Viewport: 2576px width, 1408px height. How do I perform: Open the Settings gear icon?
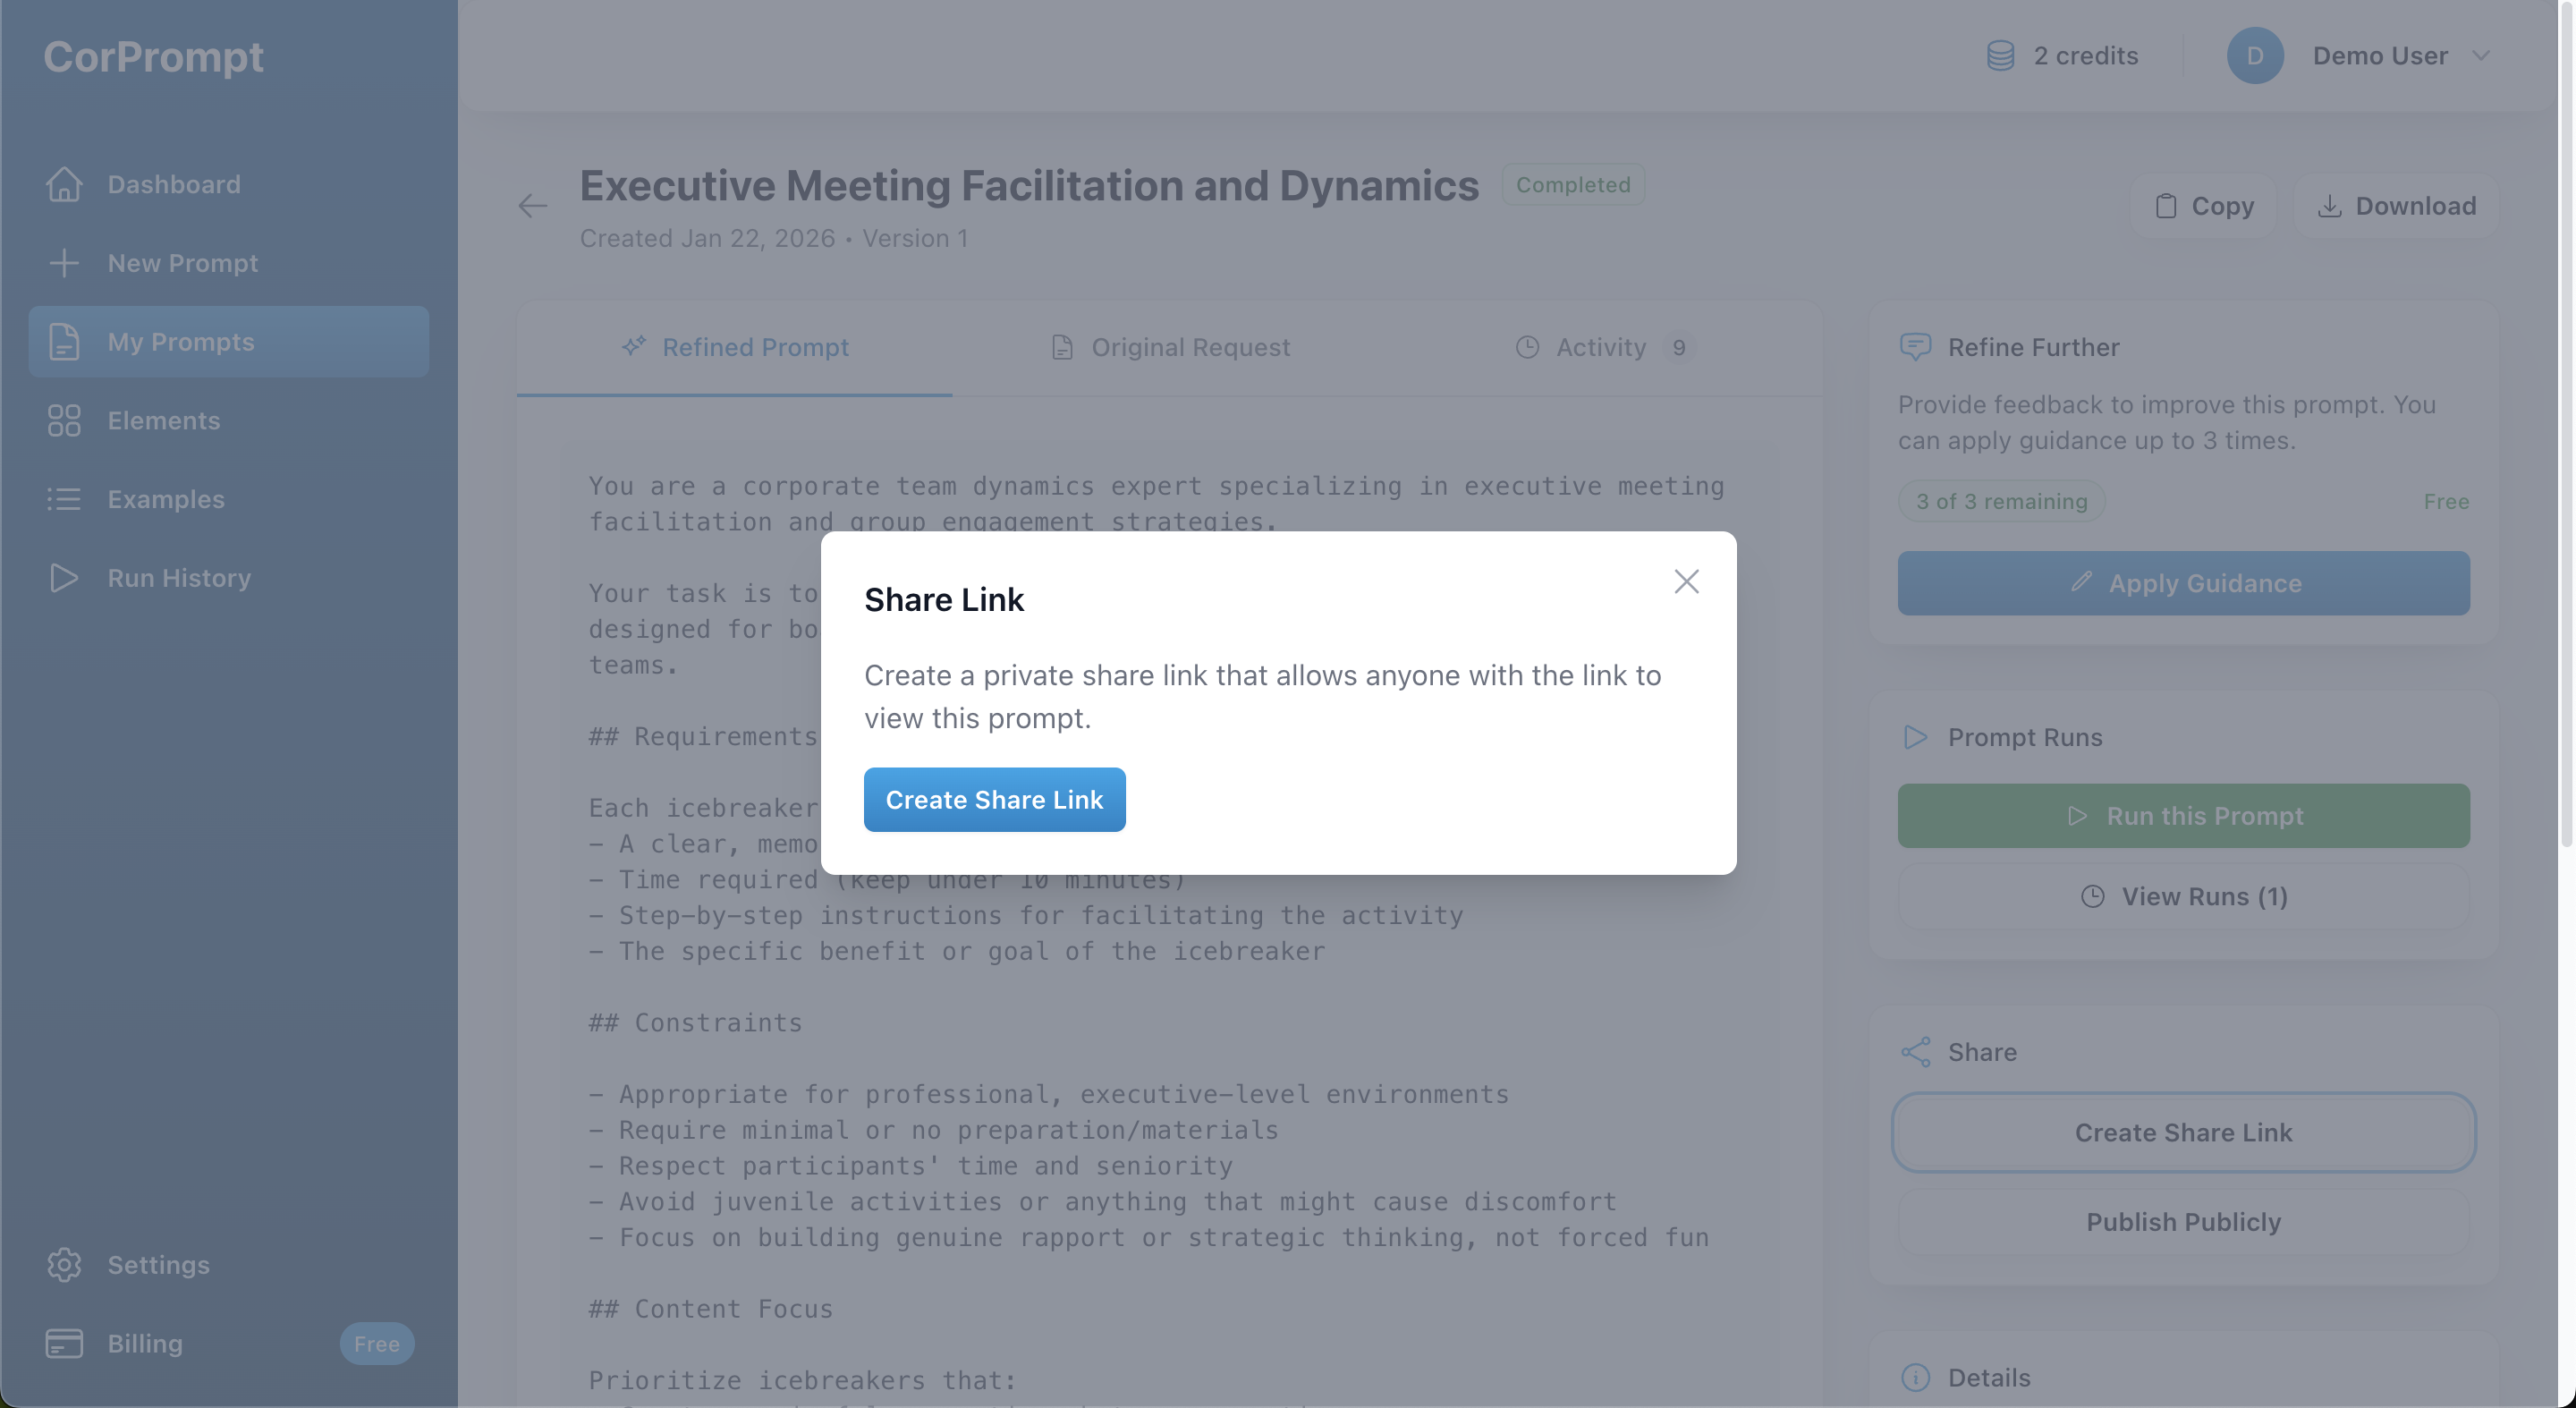click(64, 1264)
